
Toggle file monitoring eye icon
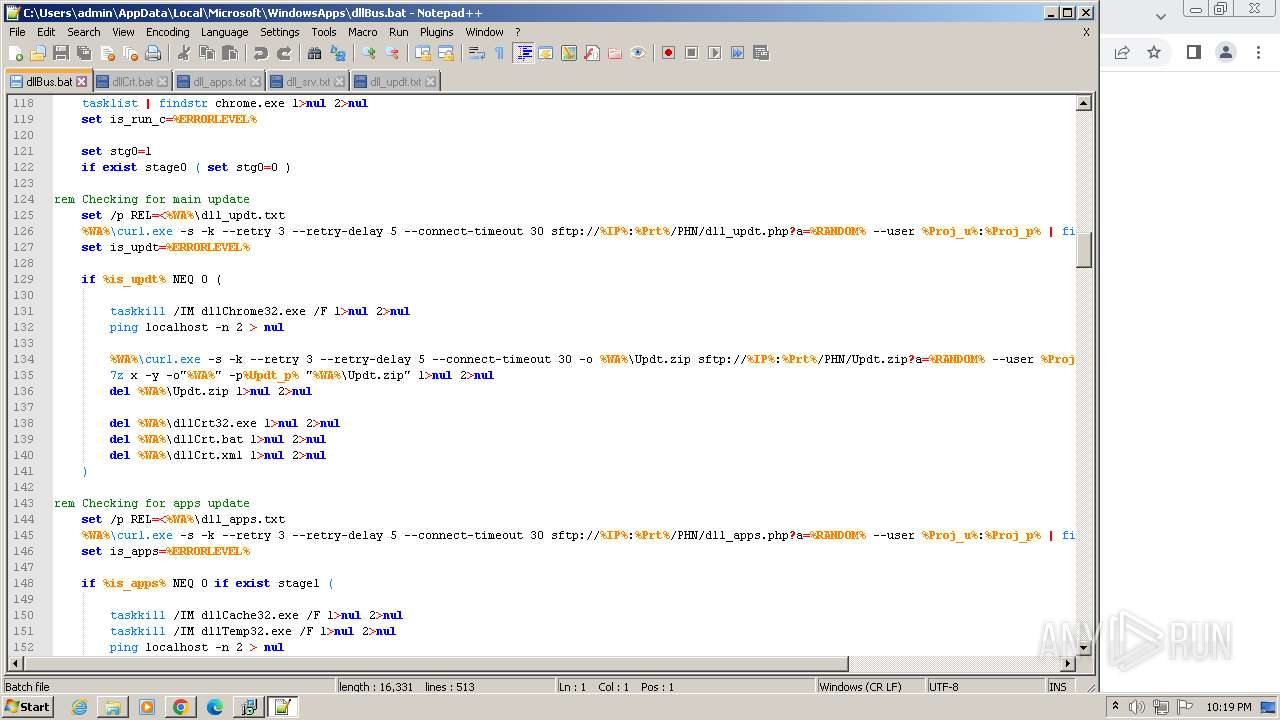(638, 53)
